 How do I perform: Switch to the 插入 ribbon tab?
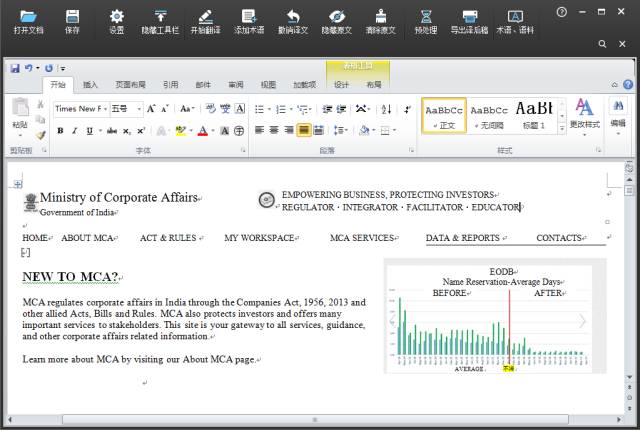(90, 85)
